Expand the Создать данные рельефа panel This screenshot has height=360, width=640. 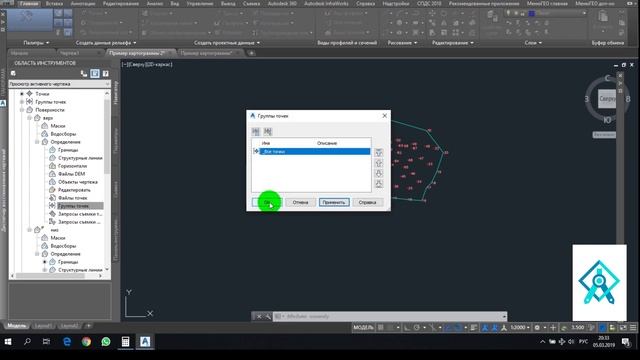pyautogui.click(x=106, y=42)
